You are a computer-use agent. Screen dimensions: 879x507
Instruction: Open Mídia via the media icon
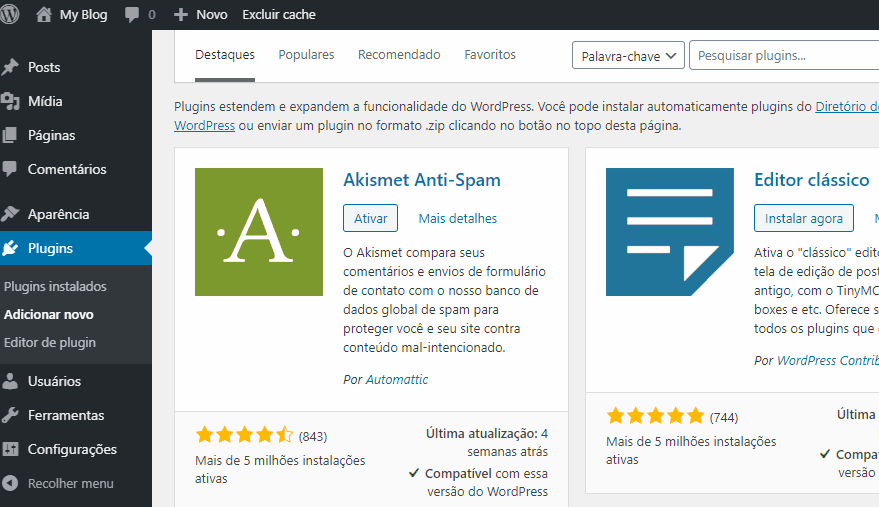pos(10,102)
